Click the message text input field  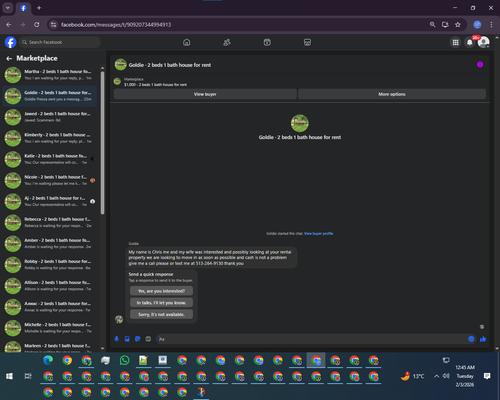311,339
